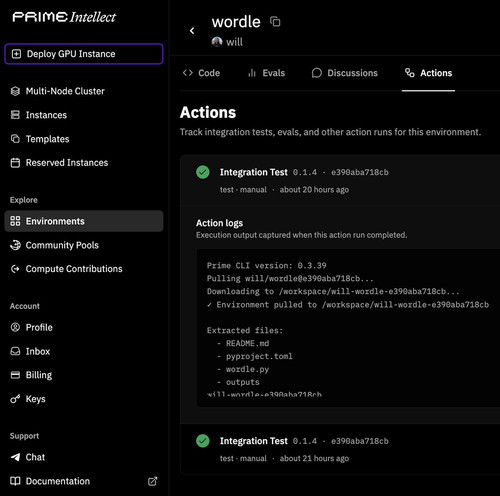Click the Compute Contributions icon
The image size is (500, 496).
15,269
